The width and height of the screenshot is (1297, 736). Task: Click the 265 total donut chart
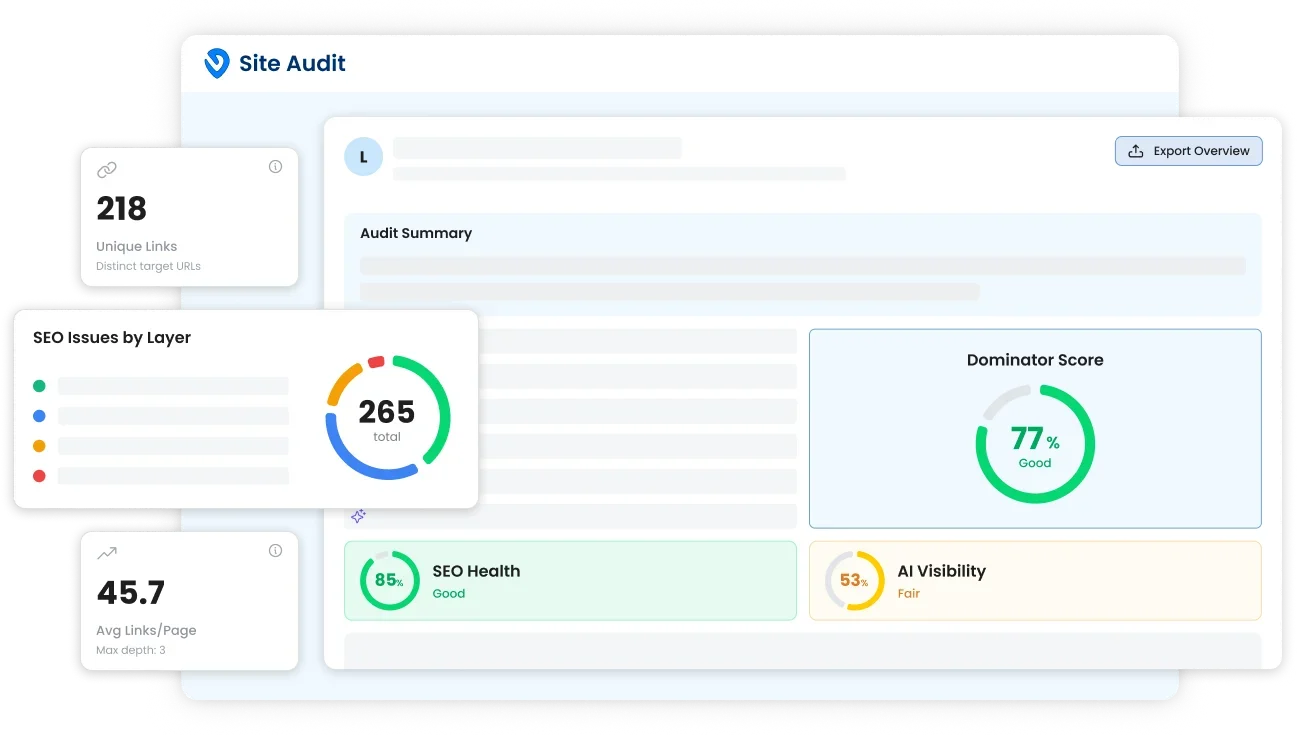386,418
